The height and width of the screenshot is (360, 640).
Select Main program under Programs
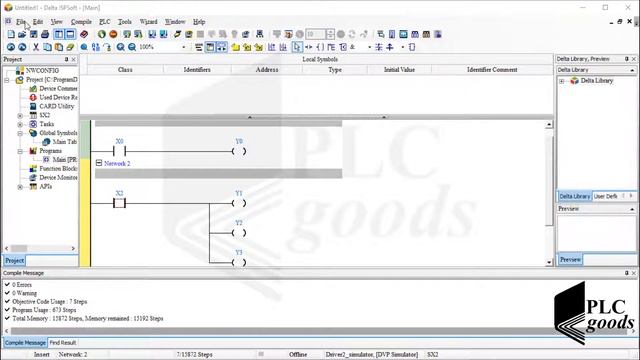[x=64, y=160]
